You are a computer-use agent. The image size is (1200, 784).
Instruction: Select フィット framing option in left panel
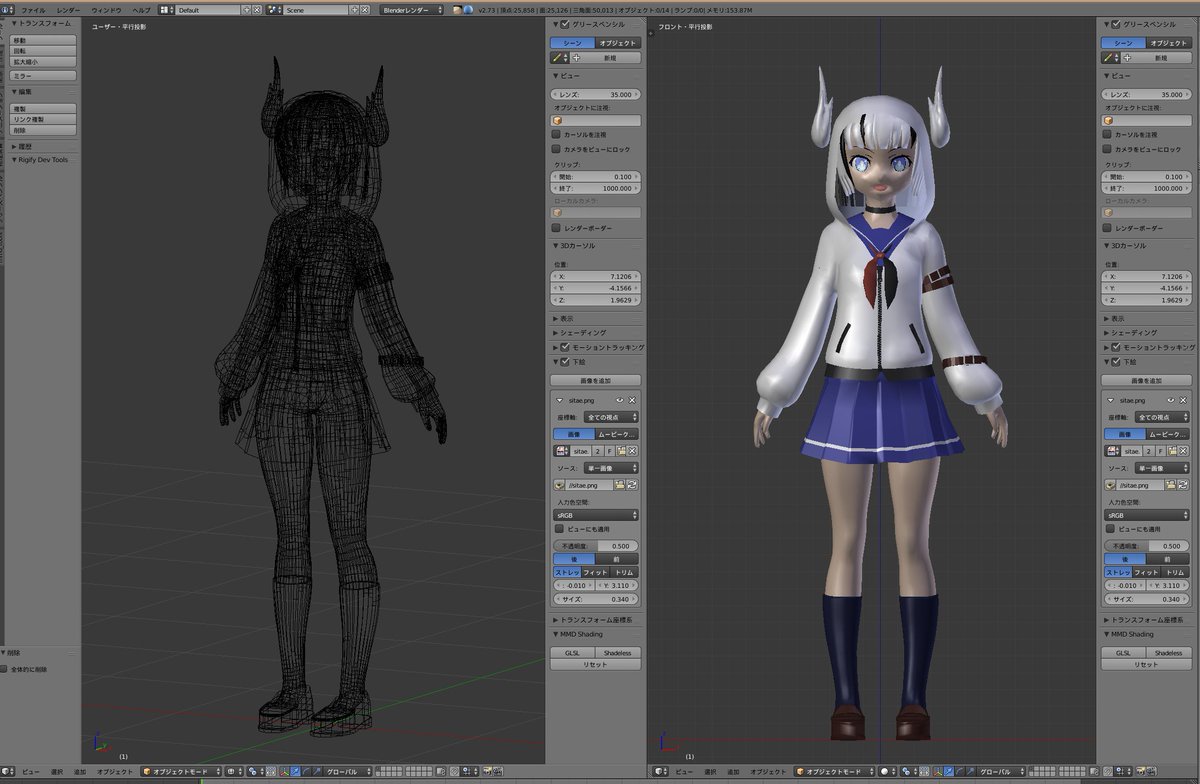595,572
